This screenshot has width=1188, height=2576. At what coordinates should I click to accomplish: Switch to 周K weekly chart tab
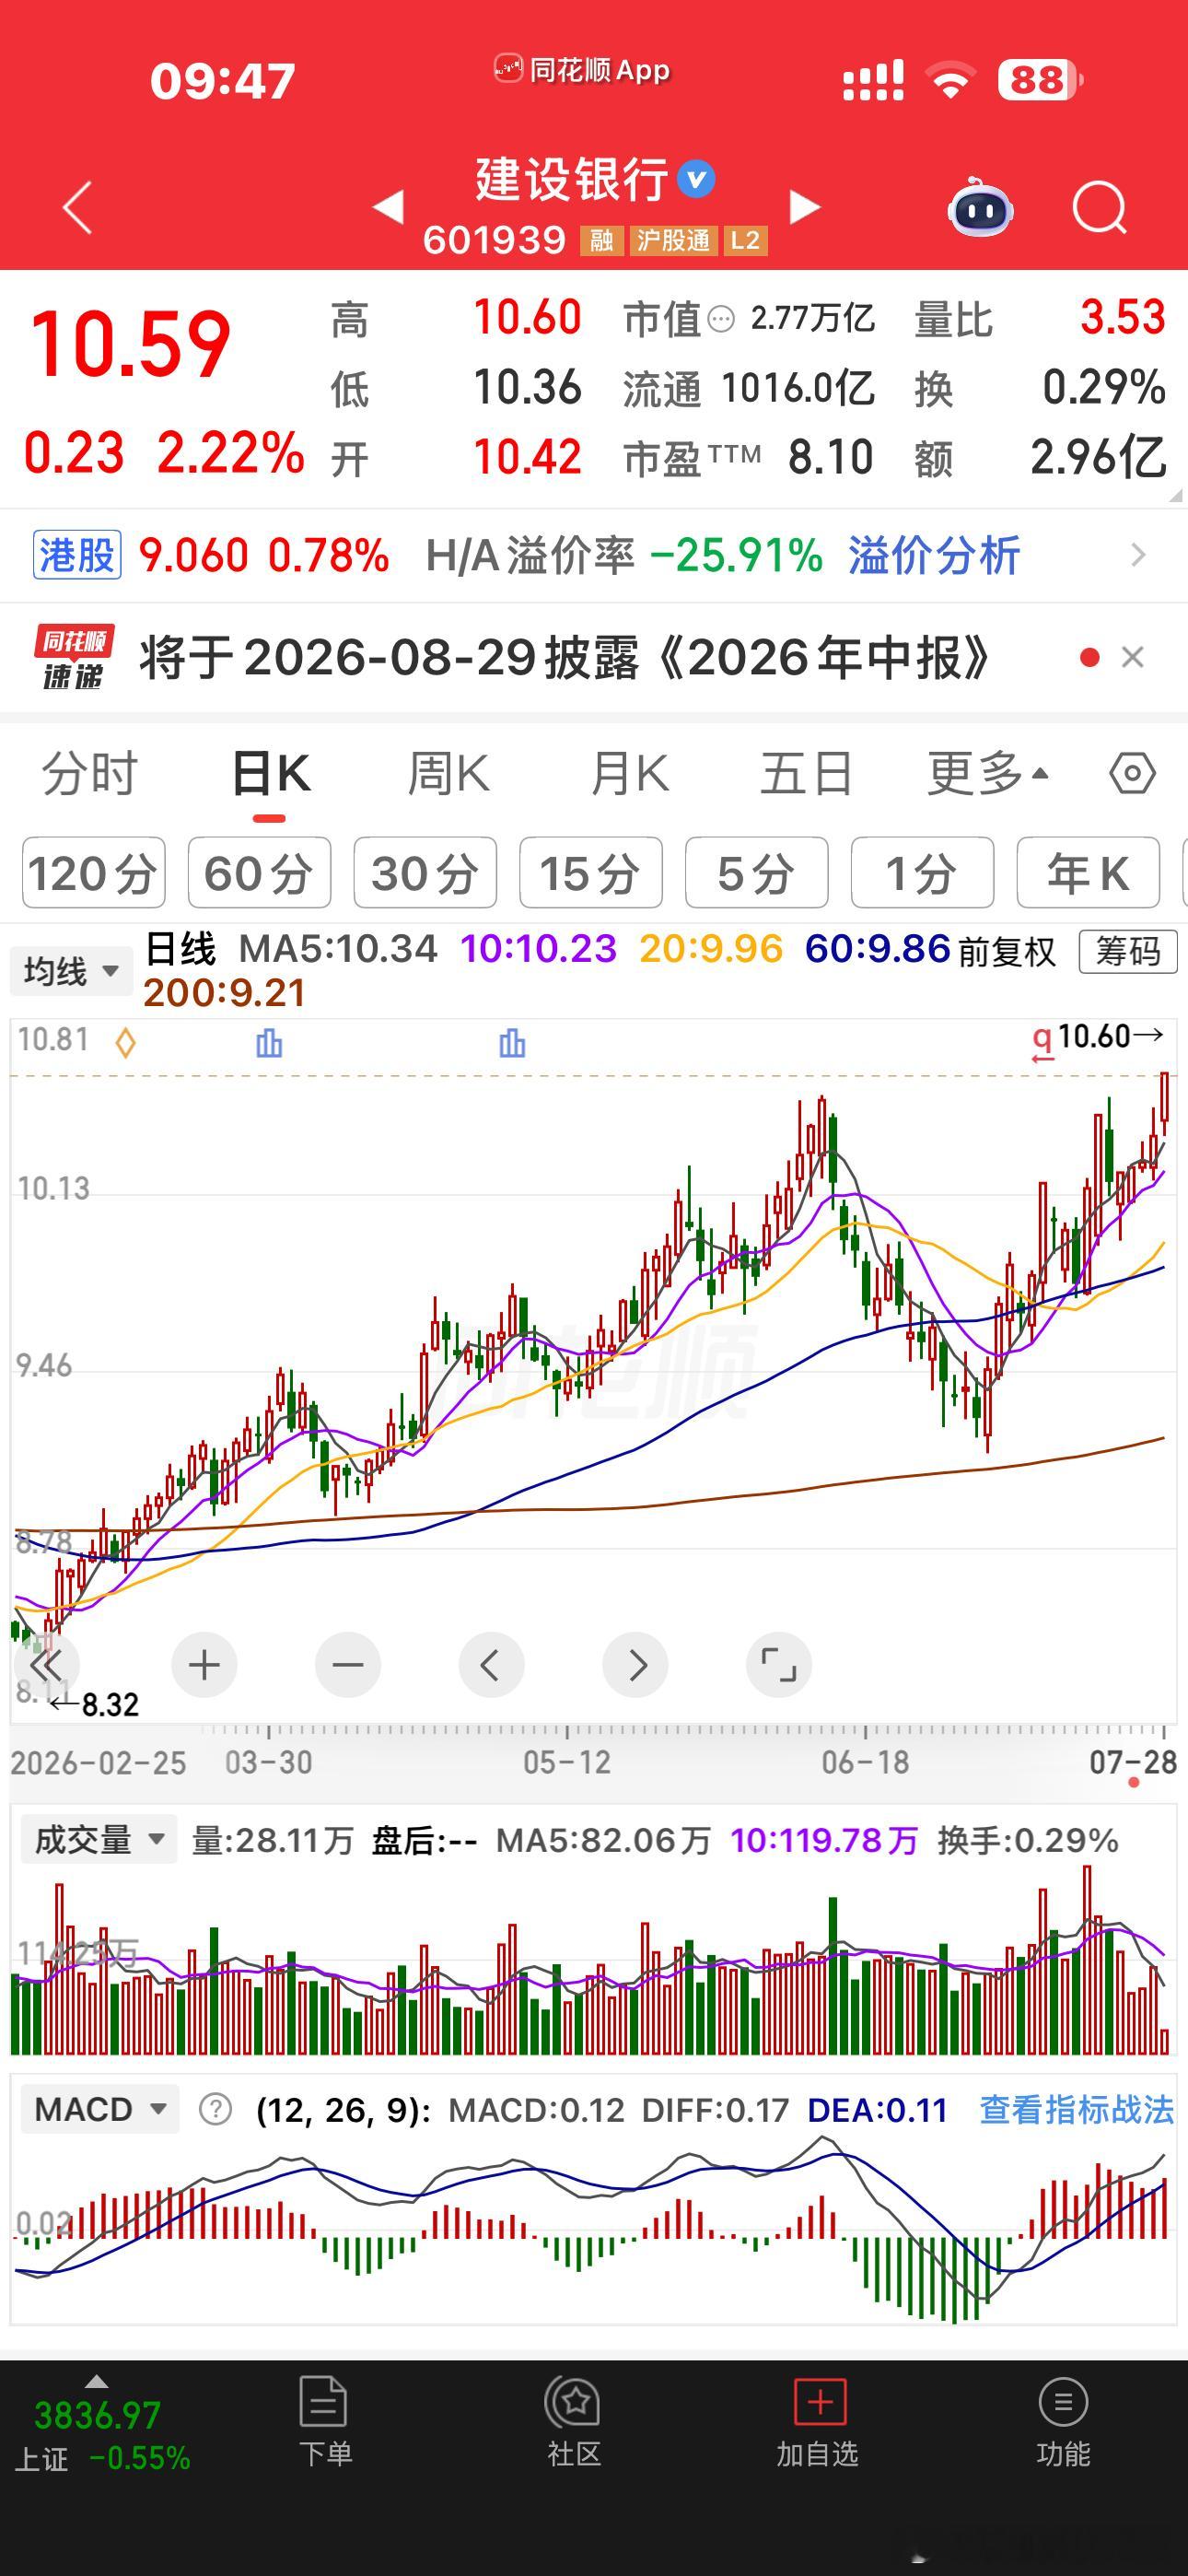tap(448, 774)
